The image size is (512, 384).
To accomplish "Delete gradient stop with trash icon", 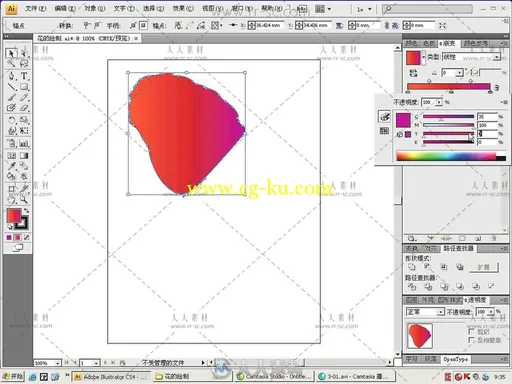I will (496, 88).
